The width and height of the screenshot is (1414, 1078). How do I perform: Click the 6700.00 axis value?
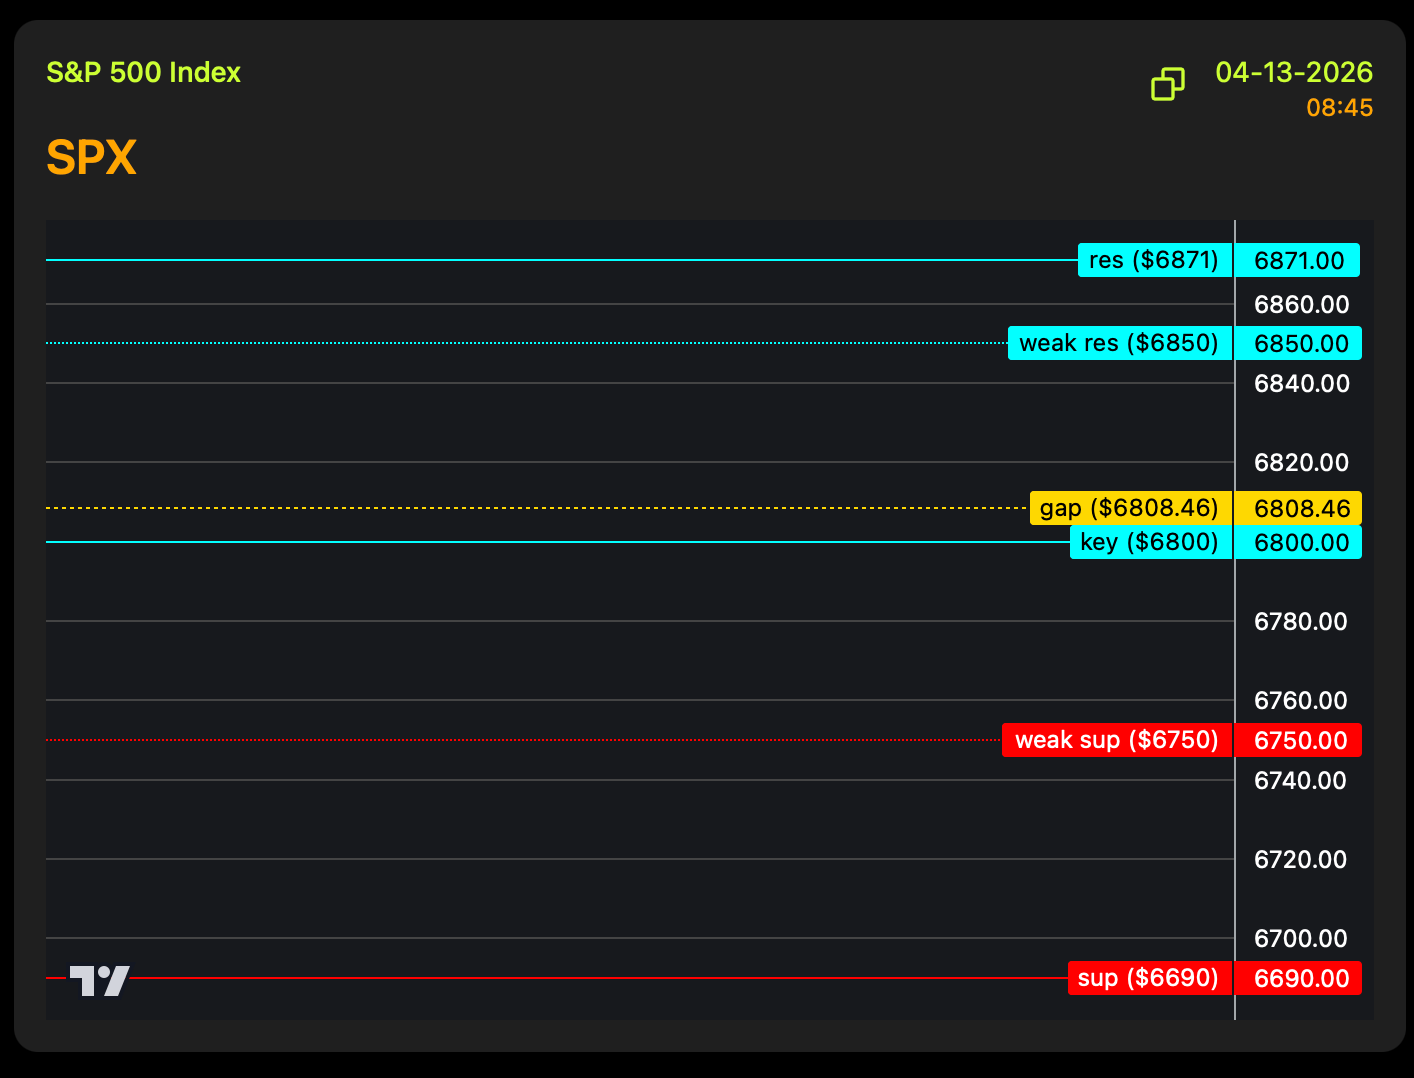[x=1301, y=938]
